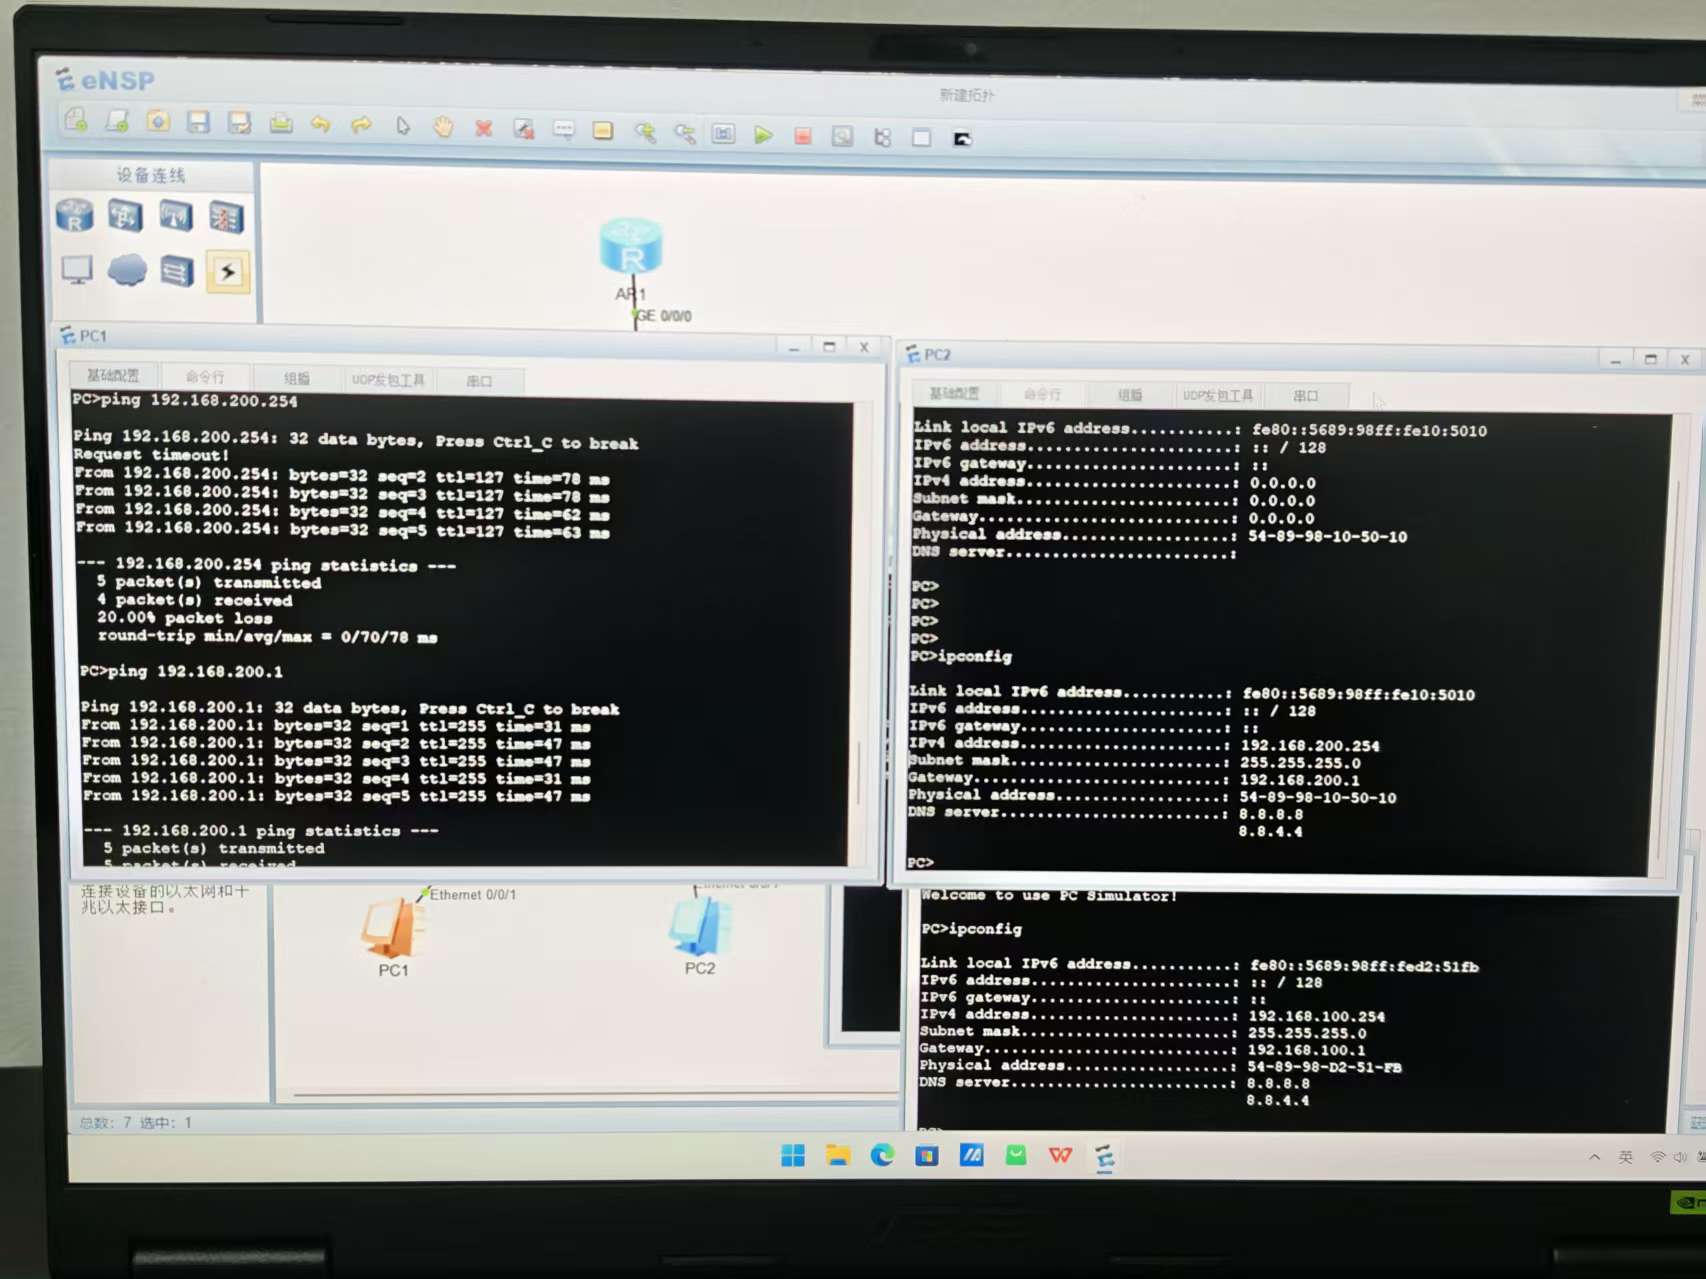The image size is (1706, 1279).
Task: Select the text annotation tool
Action: pyautogui.click(x=564, y=130)
